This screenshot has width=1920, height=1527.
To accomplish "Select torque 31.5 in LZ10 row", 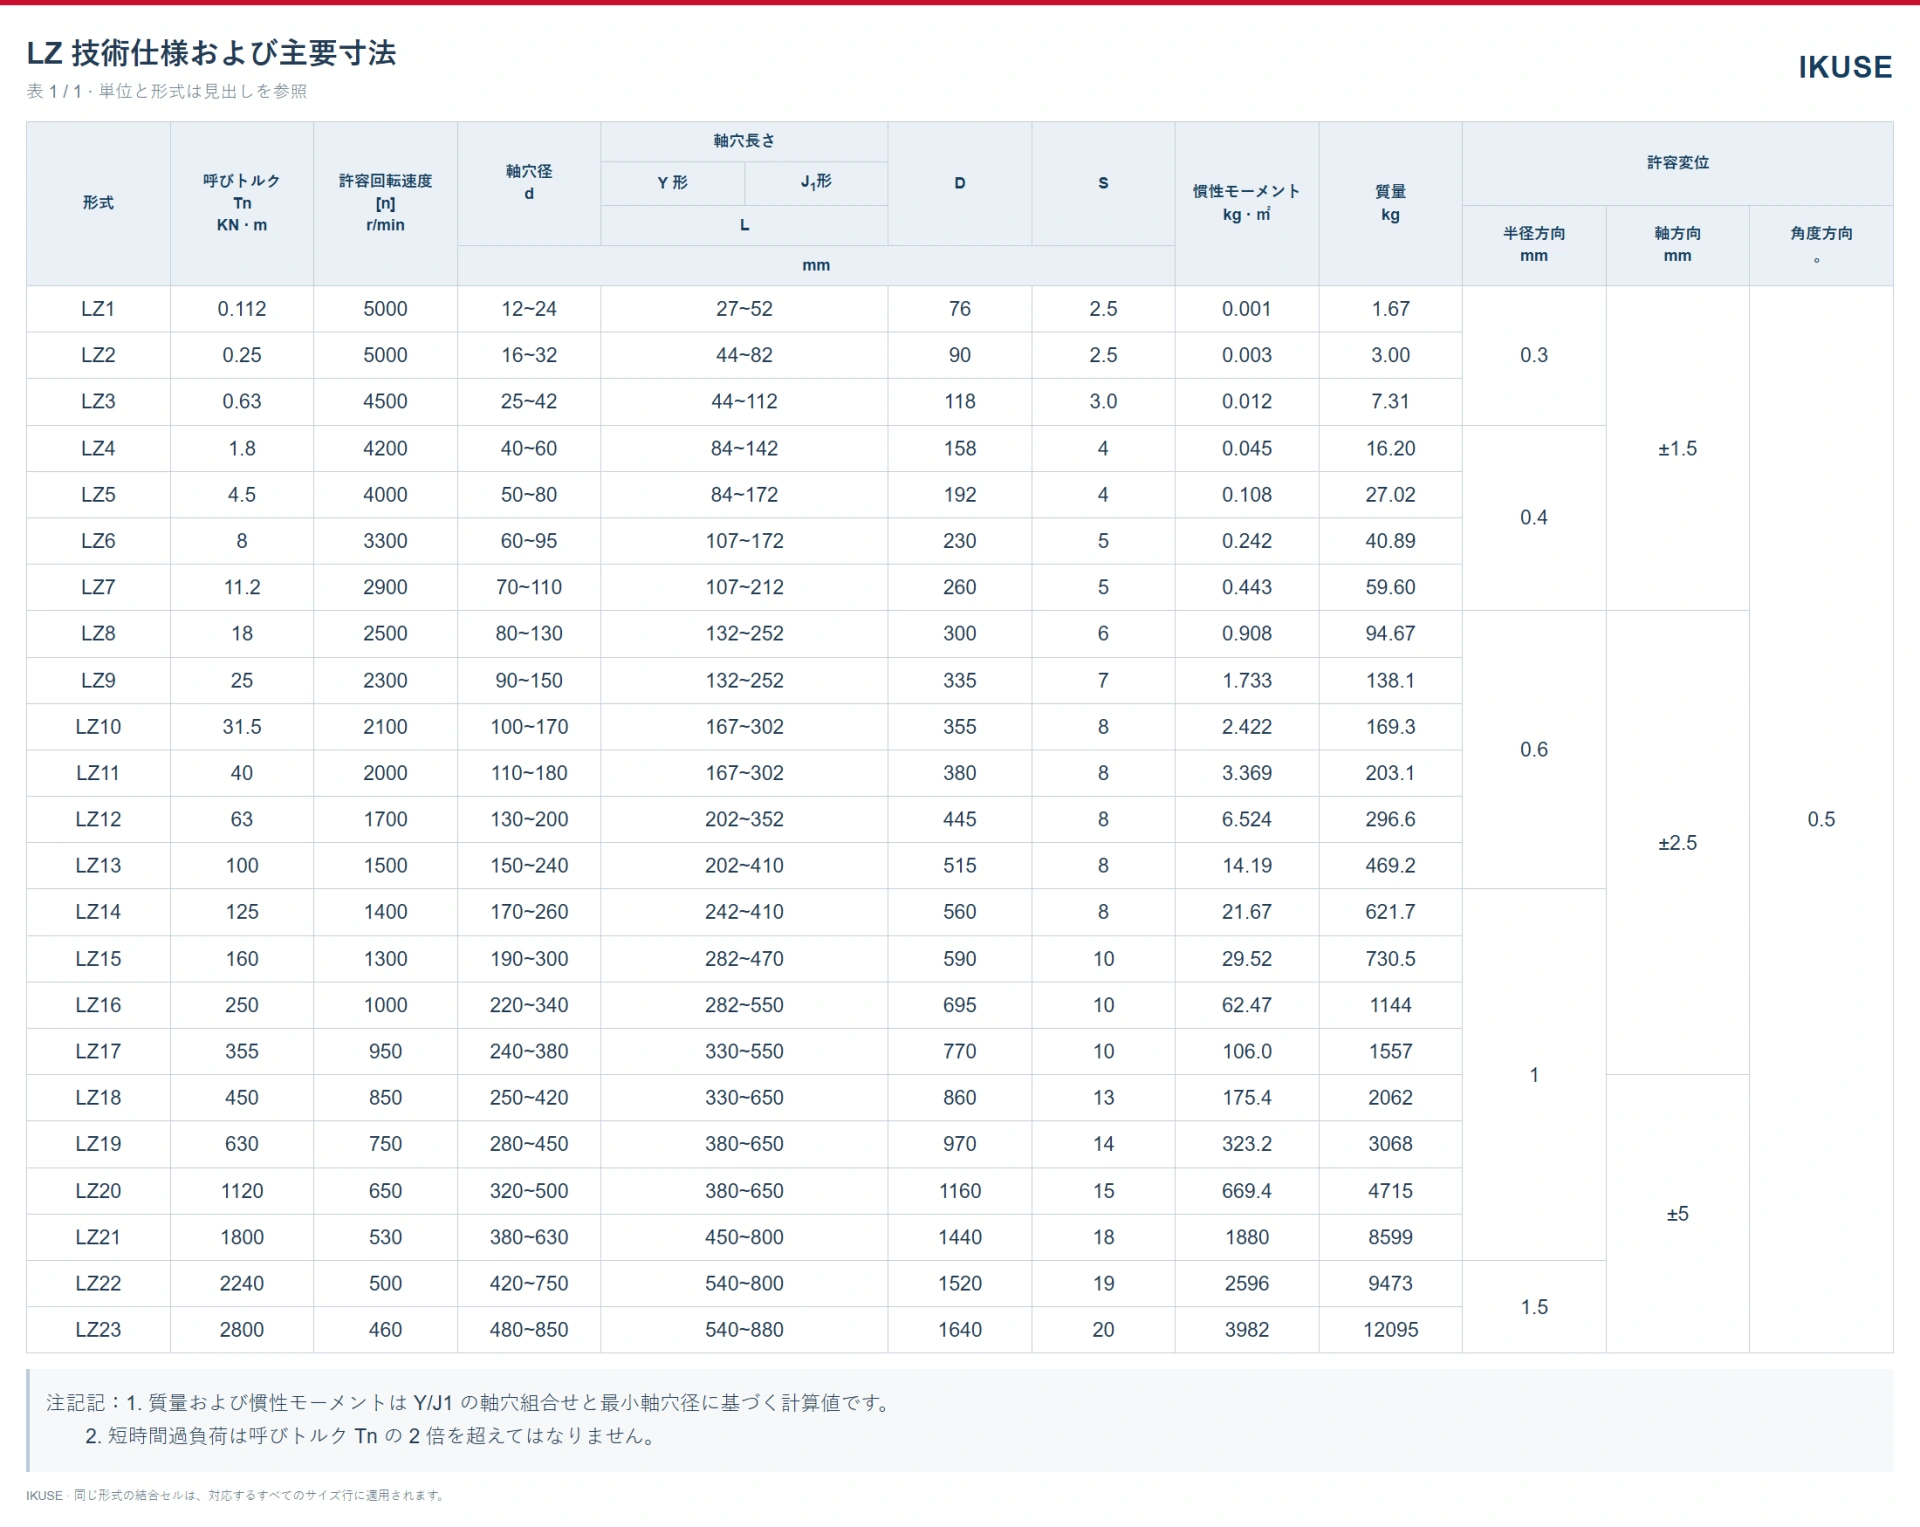I will pyautogui.click(x=242, y=727).
